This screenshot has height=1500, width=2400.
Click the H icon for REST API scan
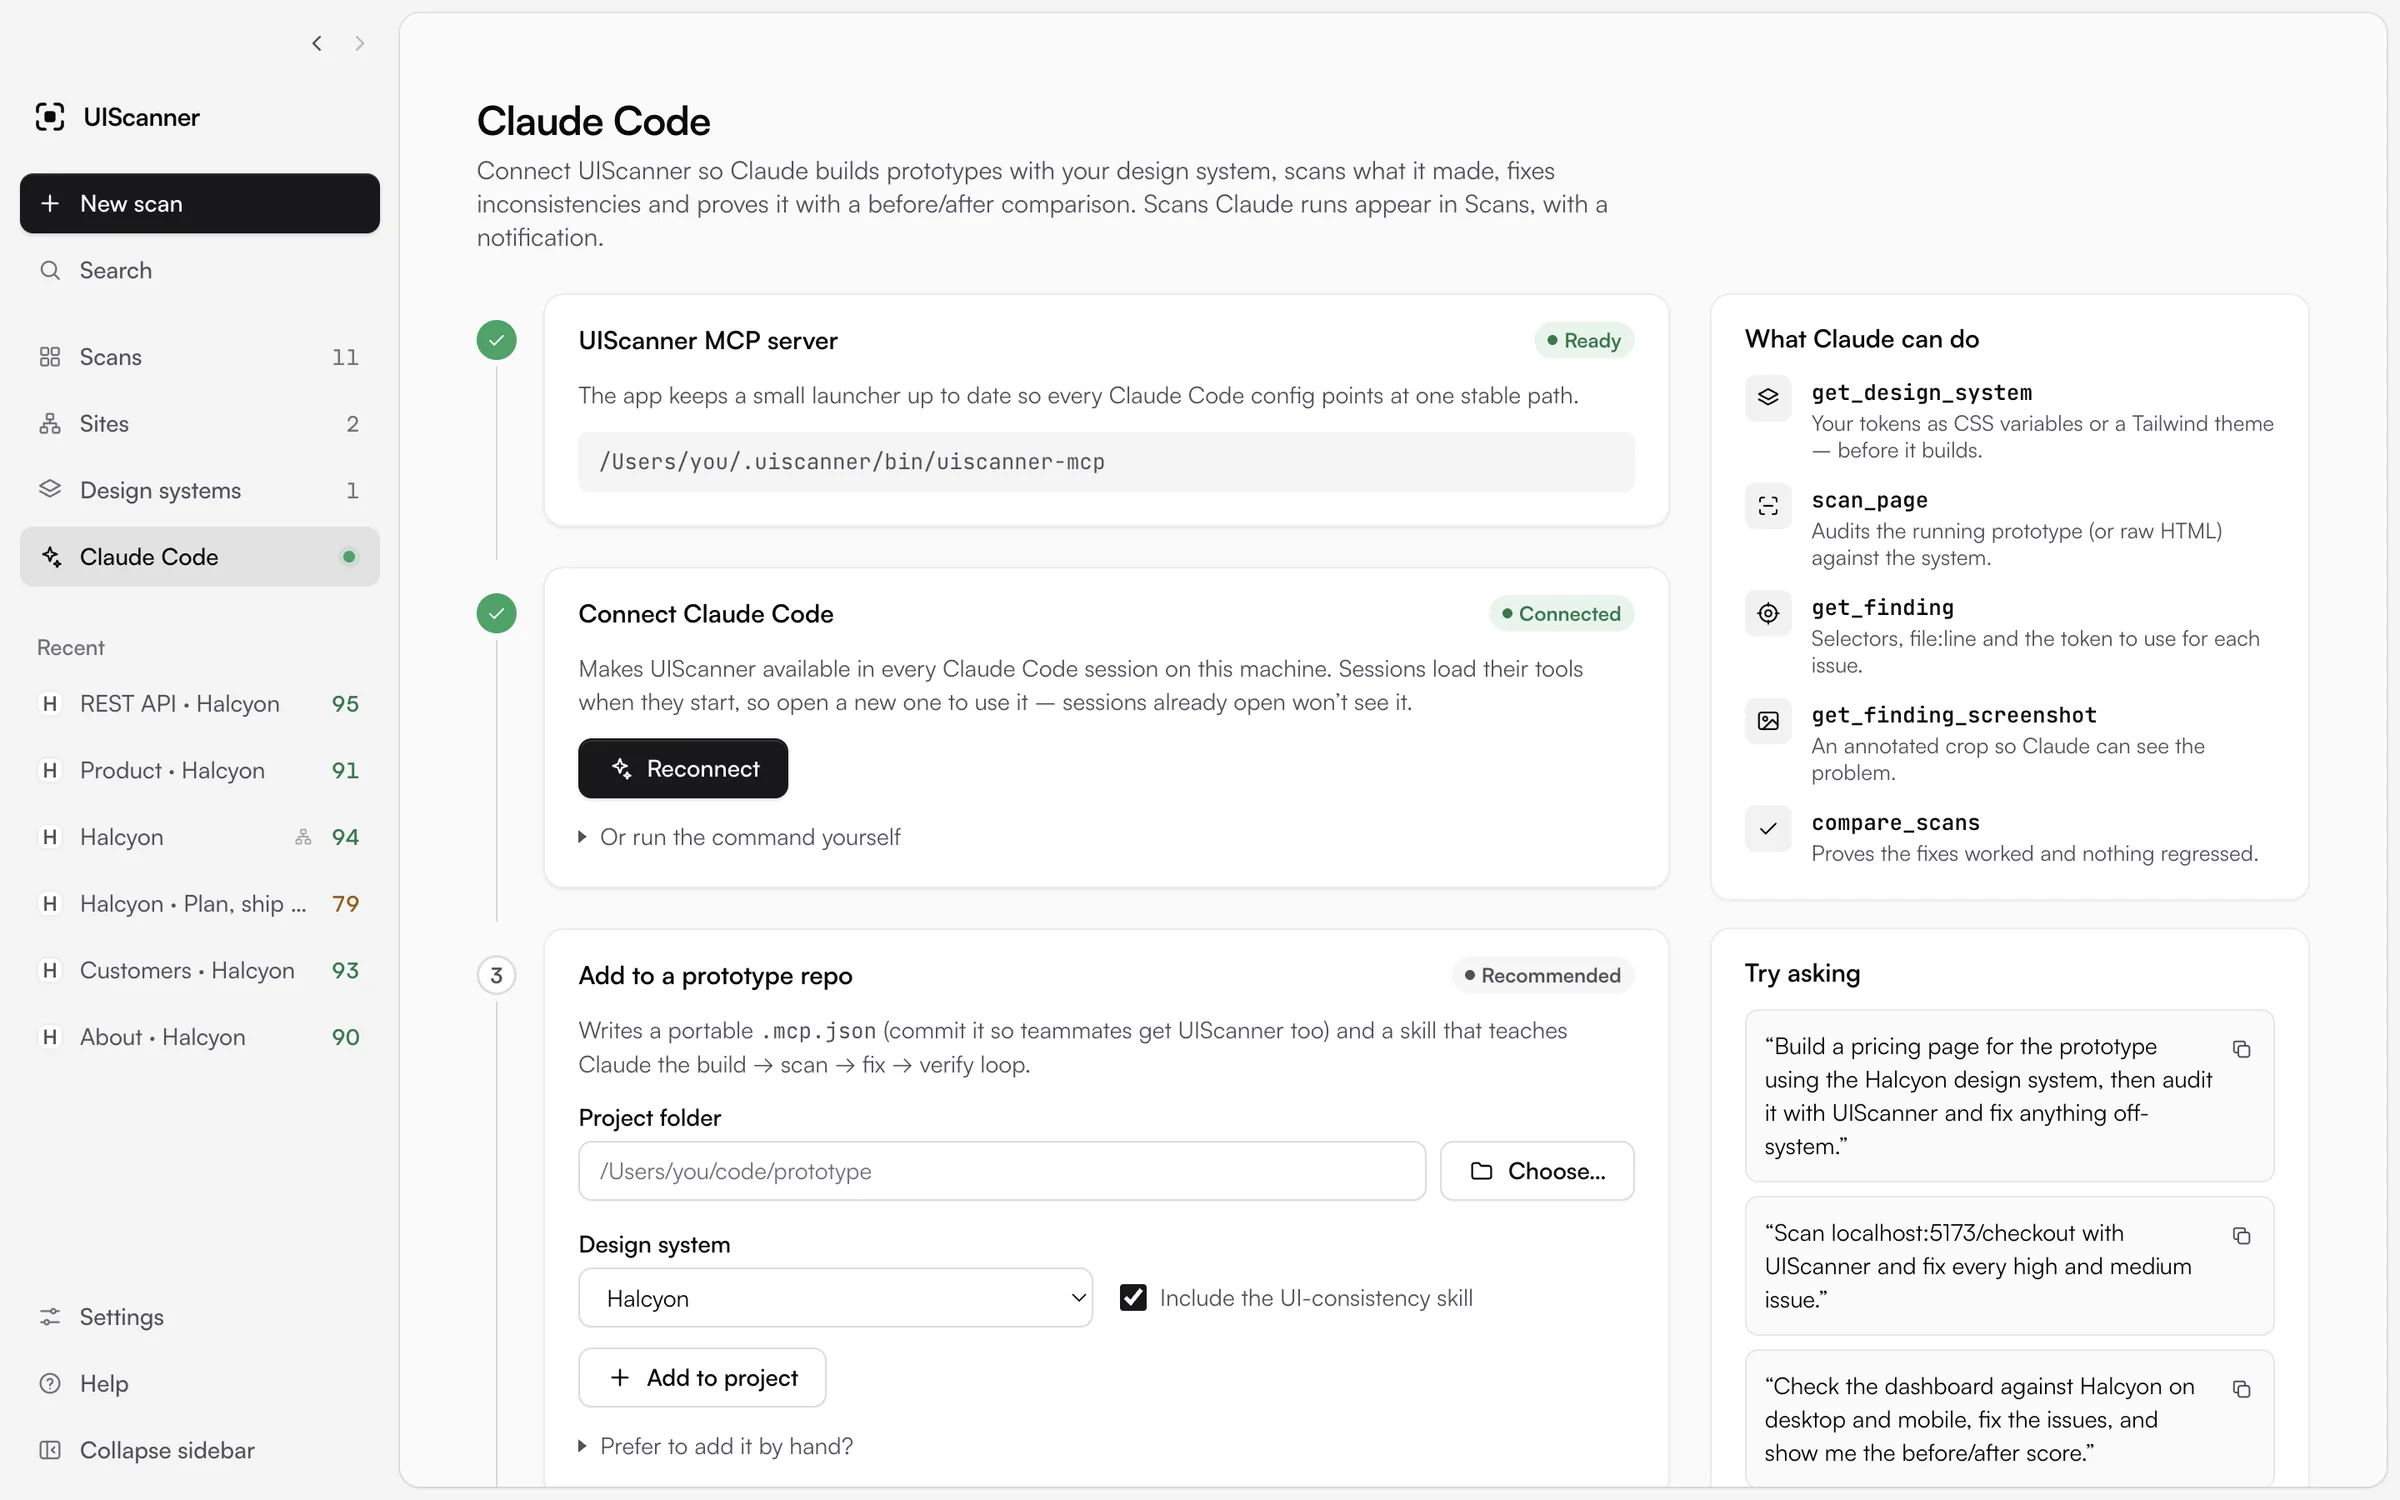49,704
